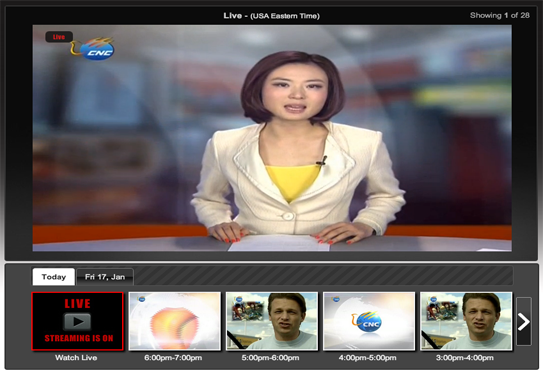This screenshot has height=372, width=543.
Task: Switch to the Today tab
Action: 54,277
